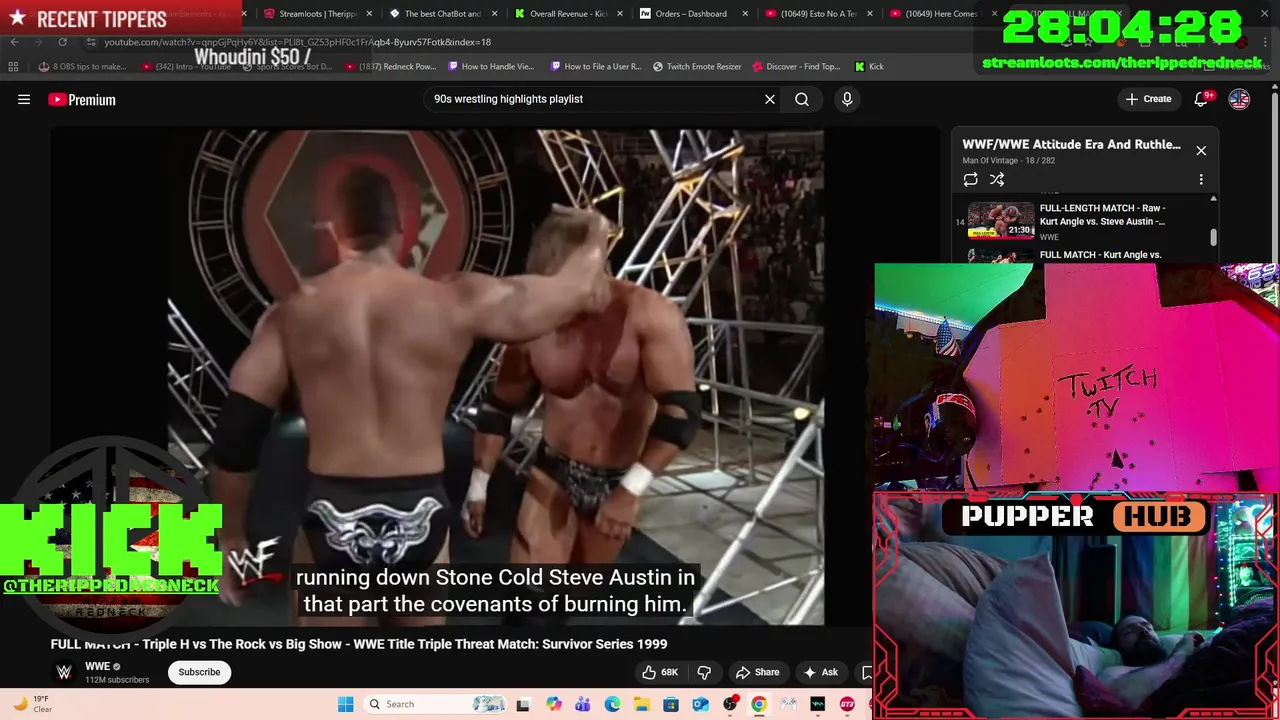Screen dimensions: 1280x720
Task: Open YouTube notifications bell
Action: pos(1202,99)
